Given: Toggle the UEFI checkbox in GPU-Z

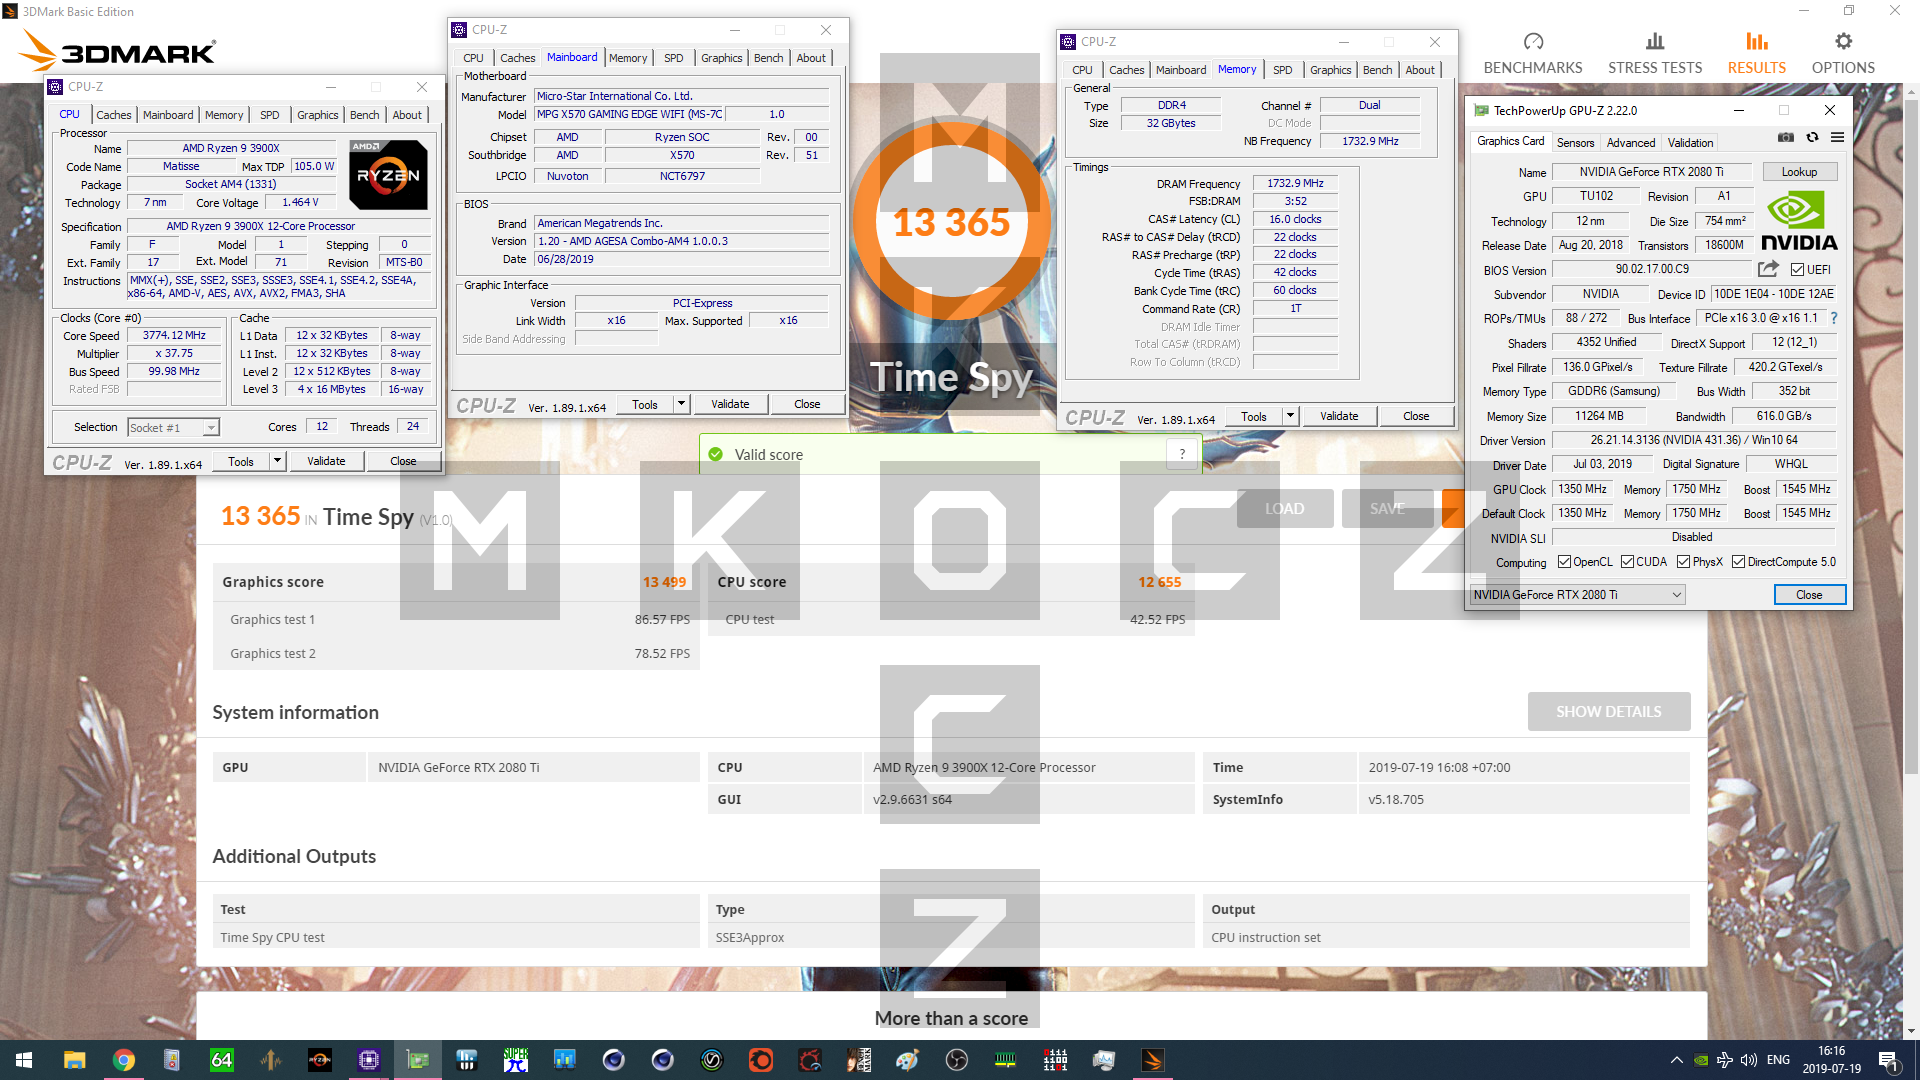Looking at the screenshot, I should (1797, 270).
